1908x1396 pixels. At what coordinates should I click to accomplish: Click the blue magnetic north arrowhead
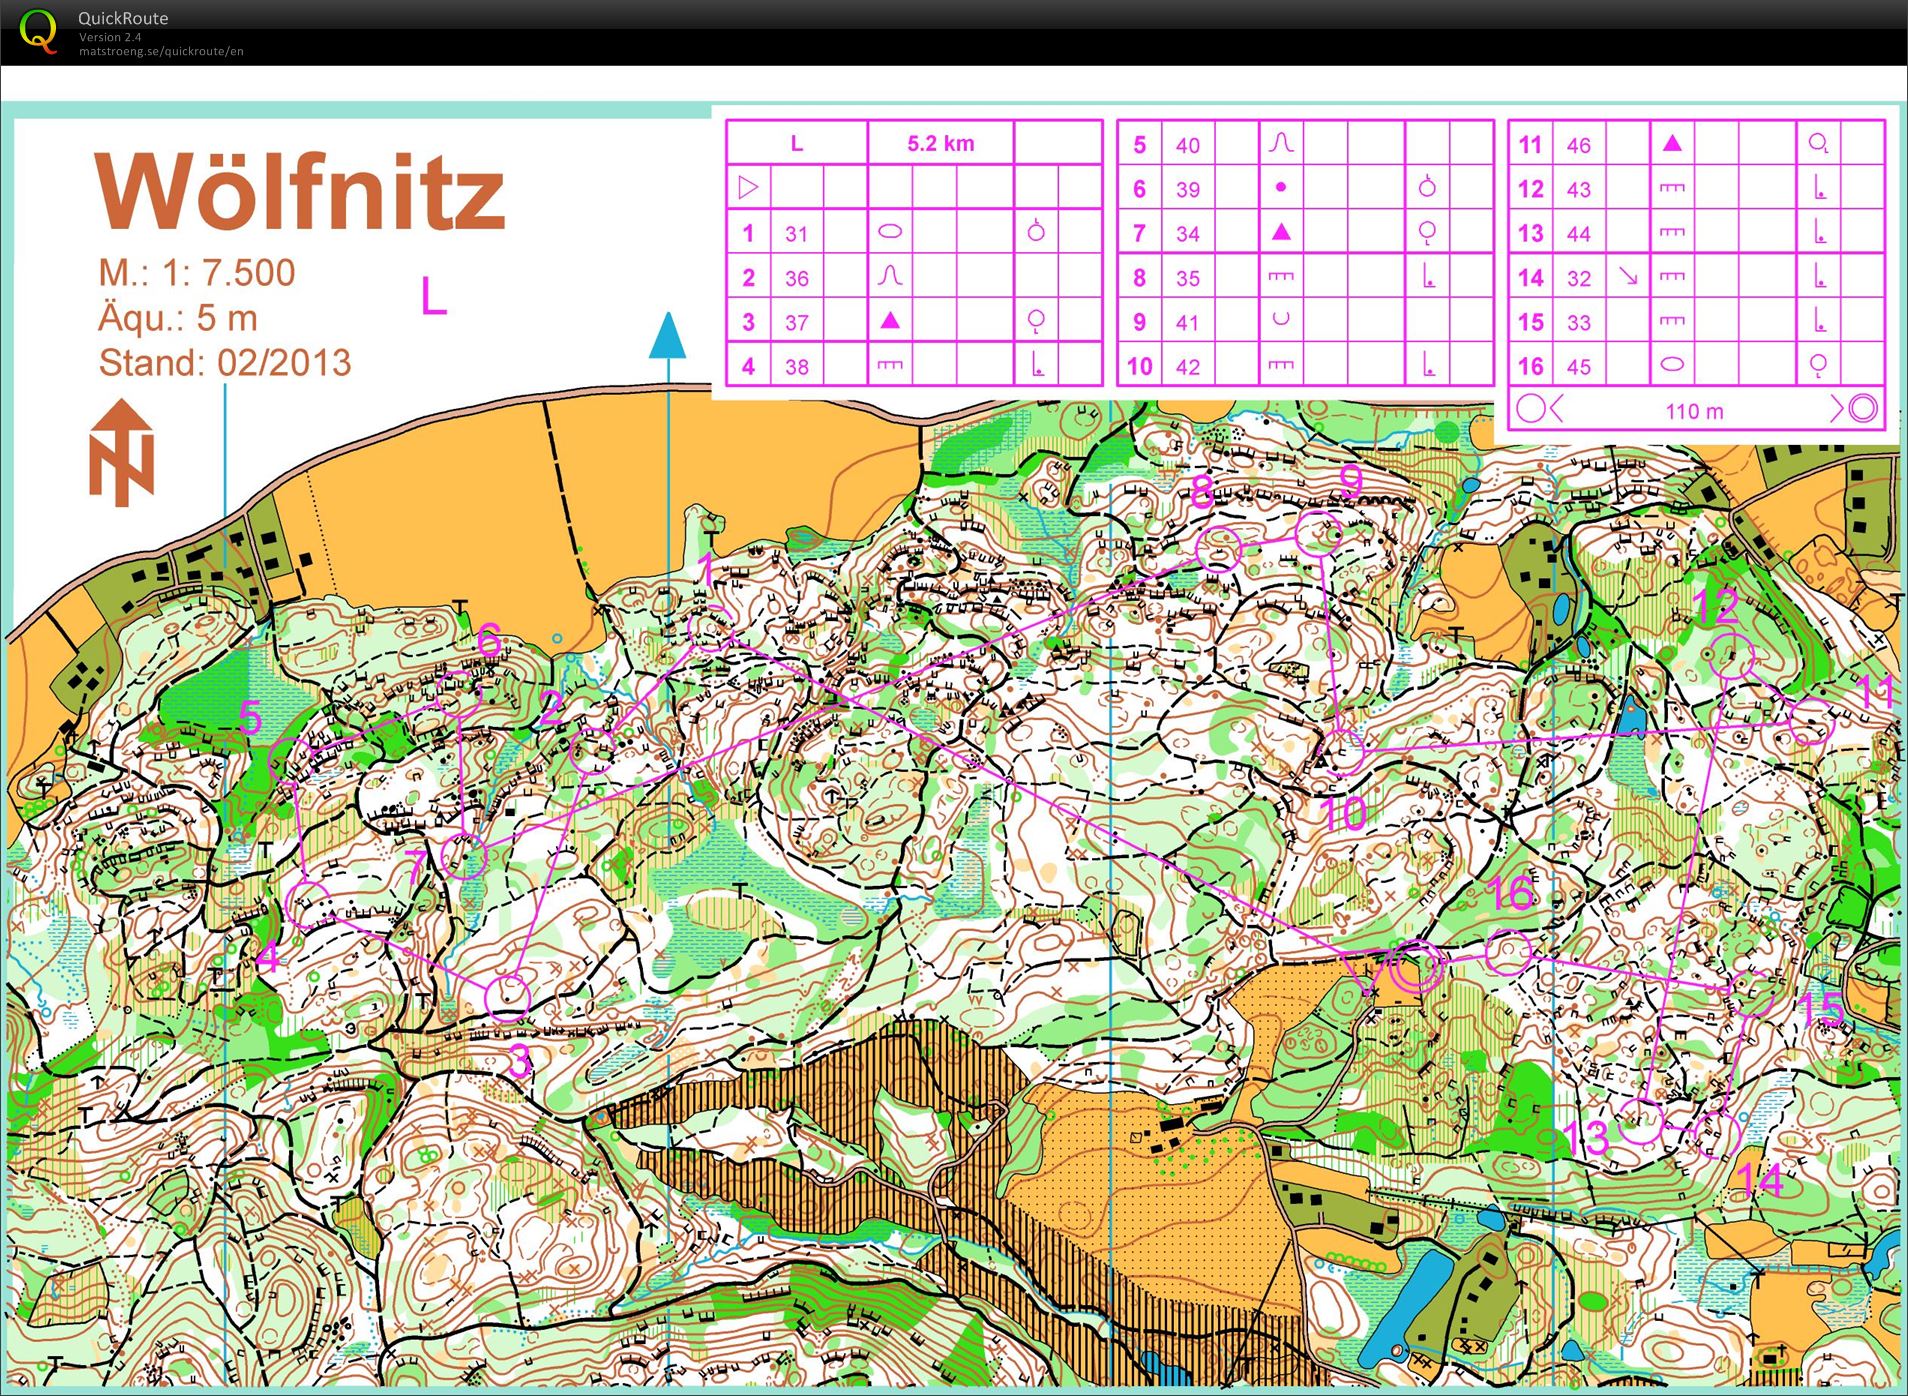pyautogui.click(x=667, y=335)
